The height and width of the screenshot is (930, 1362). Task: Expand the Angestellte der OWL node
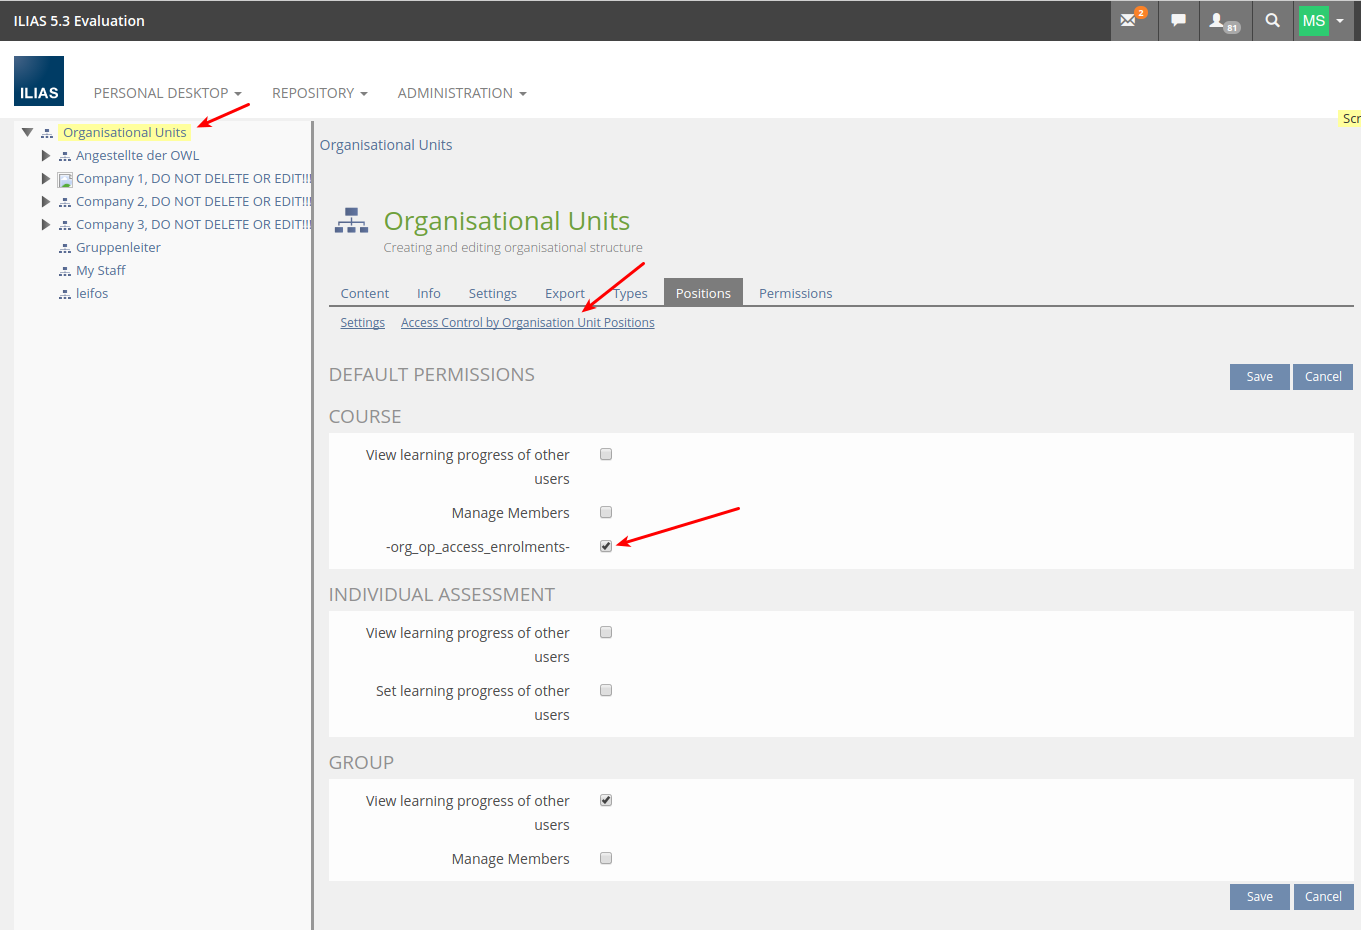pyautogui.click(x=46, y=156)
